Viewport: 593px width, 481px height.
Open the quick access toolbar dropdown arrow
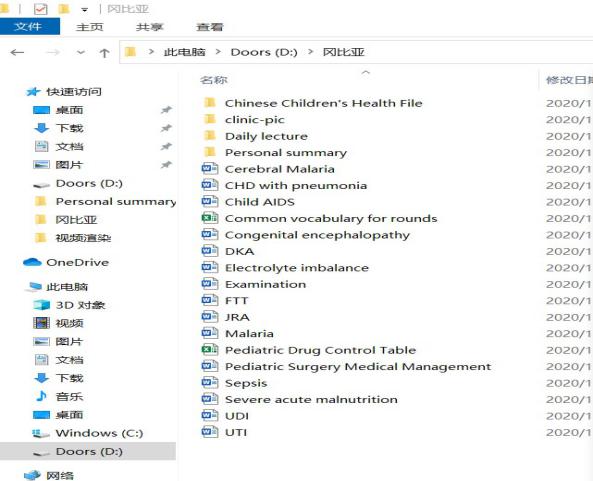click(85, 9)
